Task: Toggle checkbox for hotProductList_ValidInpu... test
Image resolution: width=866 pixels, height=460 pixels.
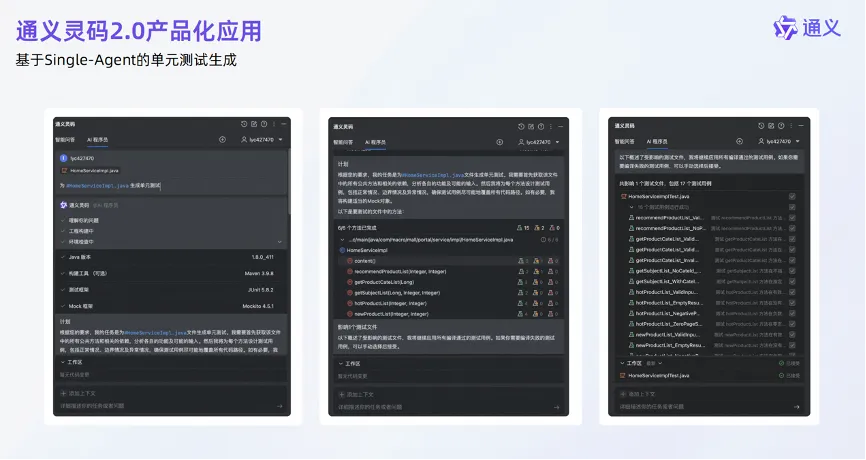Action: click(792, 292)
